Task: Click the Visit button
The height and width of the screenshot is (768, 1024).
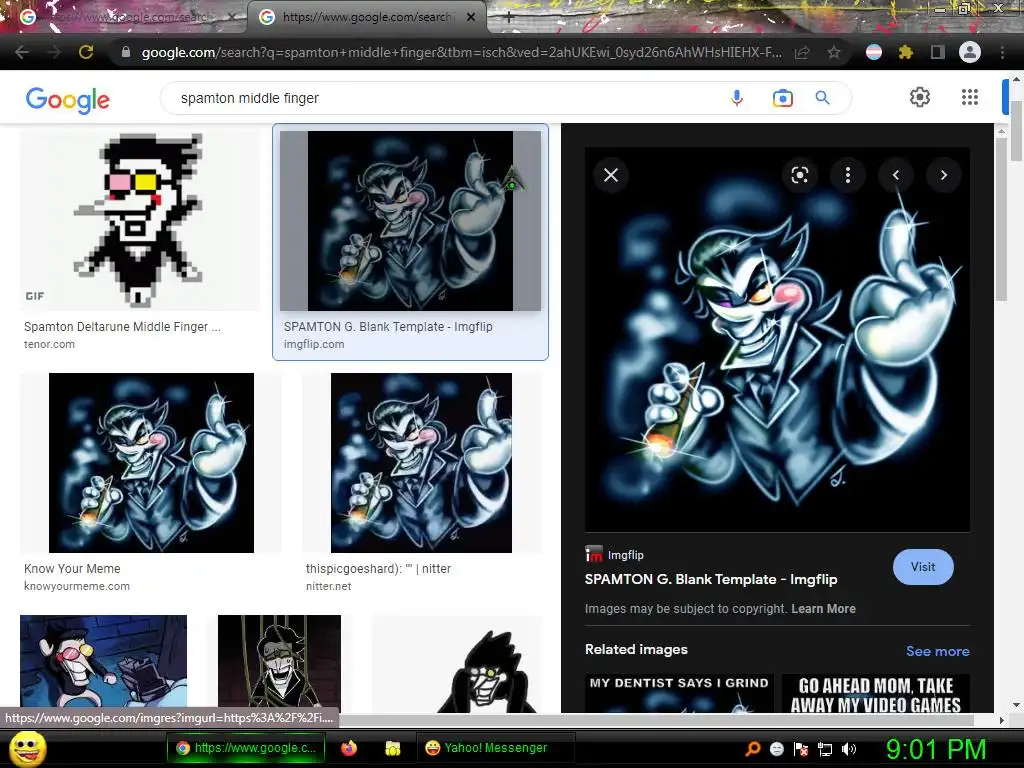Action: tap(923, 567)
